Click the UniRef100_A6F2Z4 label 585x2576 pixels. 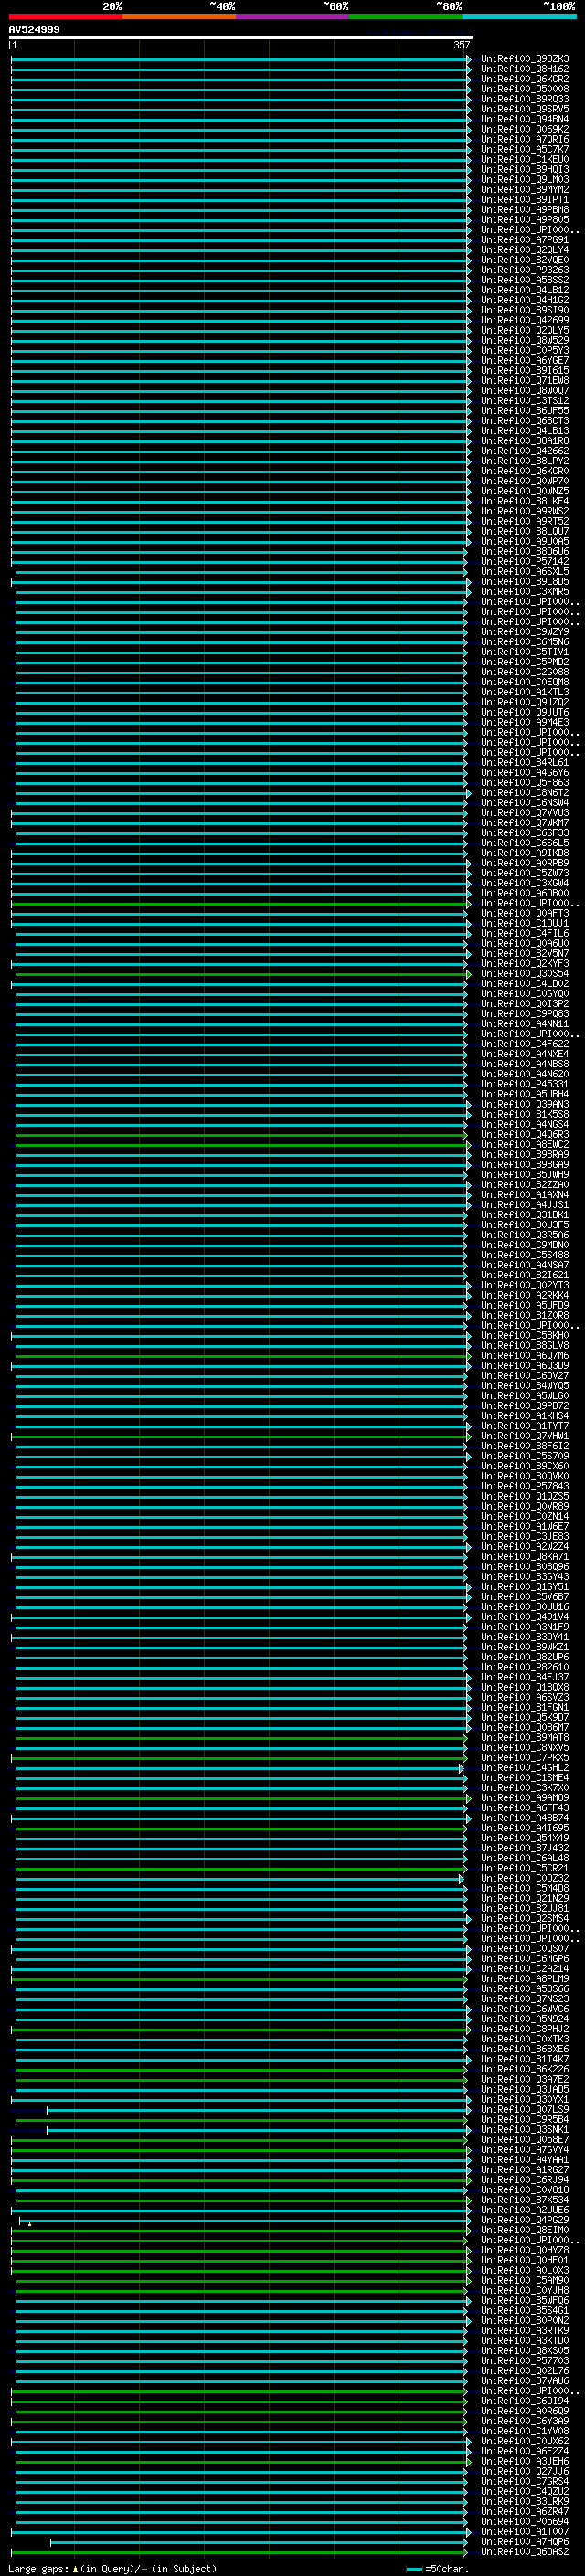click(x=525, y=2451)
